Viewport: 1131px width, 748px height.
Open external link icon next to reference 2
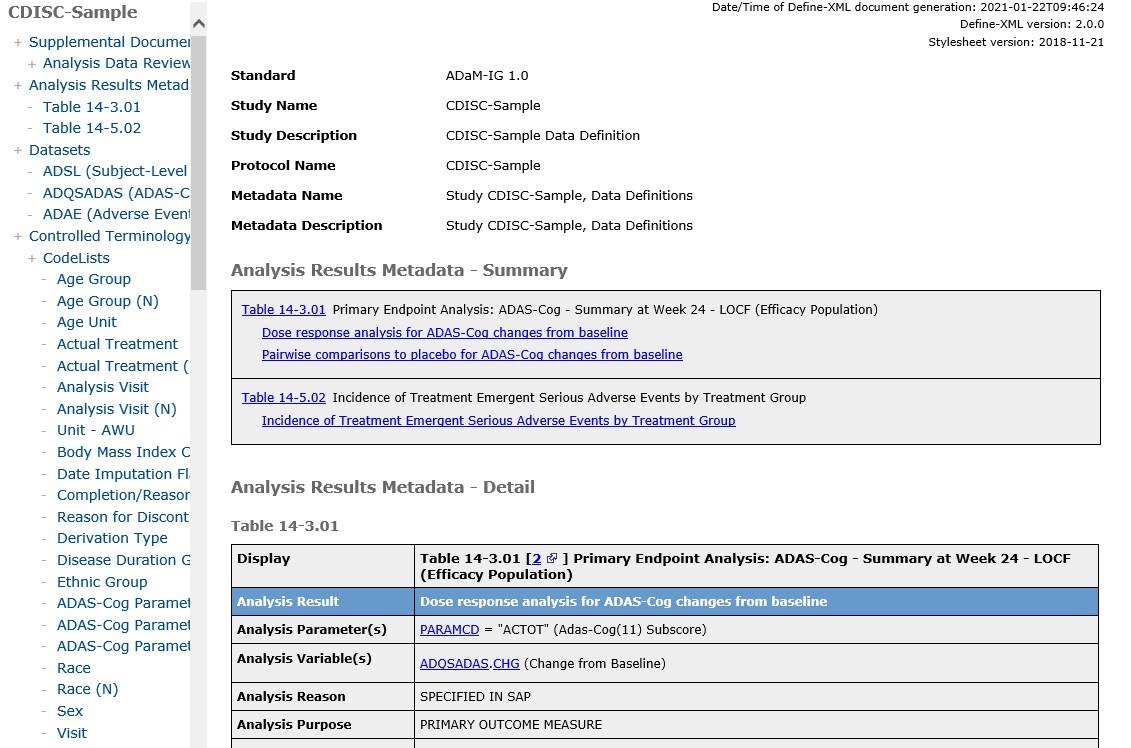(552, 558)
